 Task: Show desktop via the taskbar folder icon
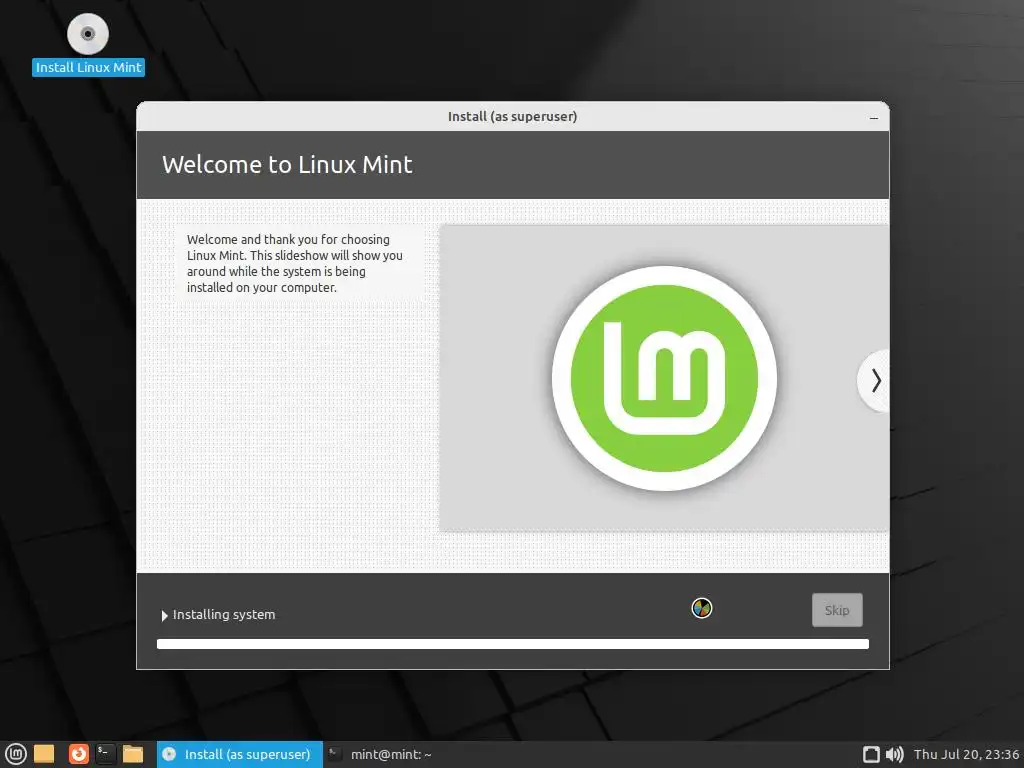tap(44, 754)
